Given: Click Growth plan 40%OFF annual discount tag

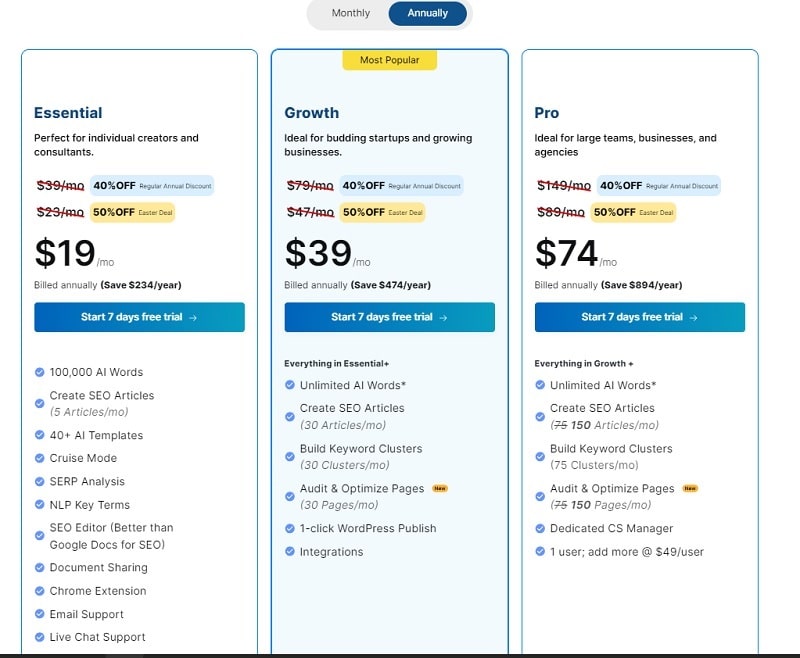Looking at the screenshot, I should (402, 185).
